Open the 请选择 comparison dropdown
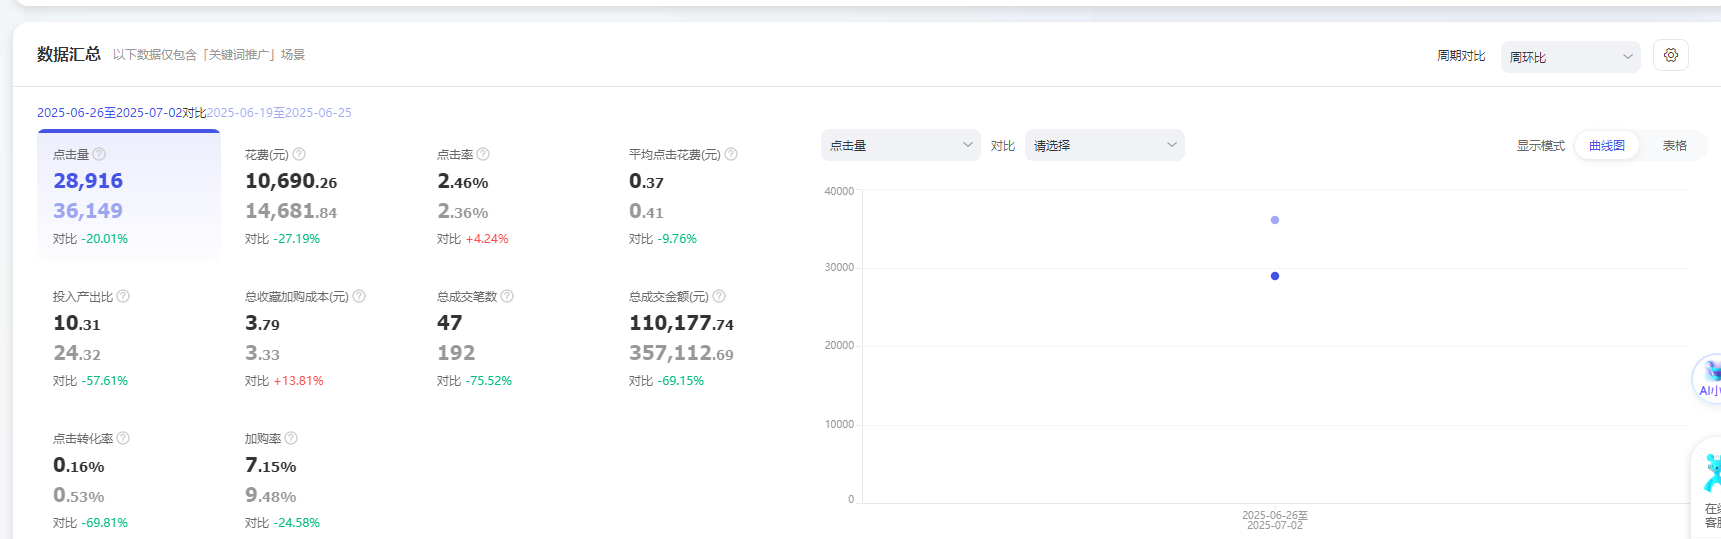Viewport: 1721px width, 539px height. tap(1104, 146)
